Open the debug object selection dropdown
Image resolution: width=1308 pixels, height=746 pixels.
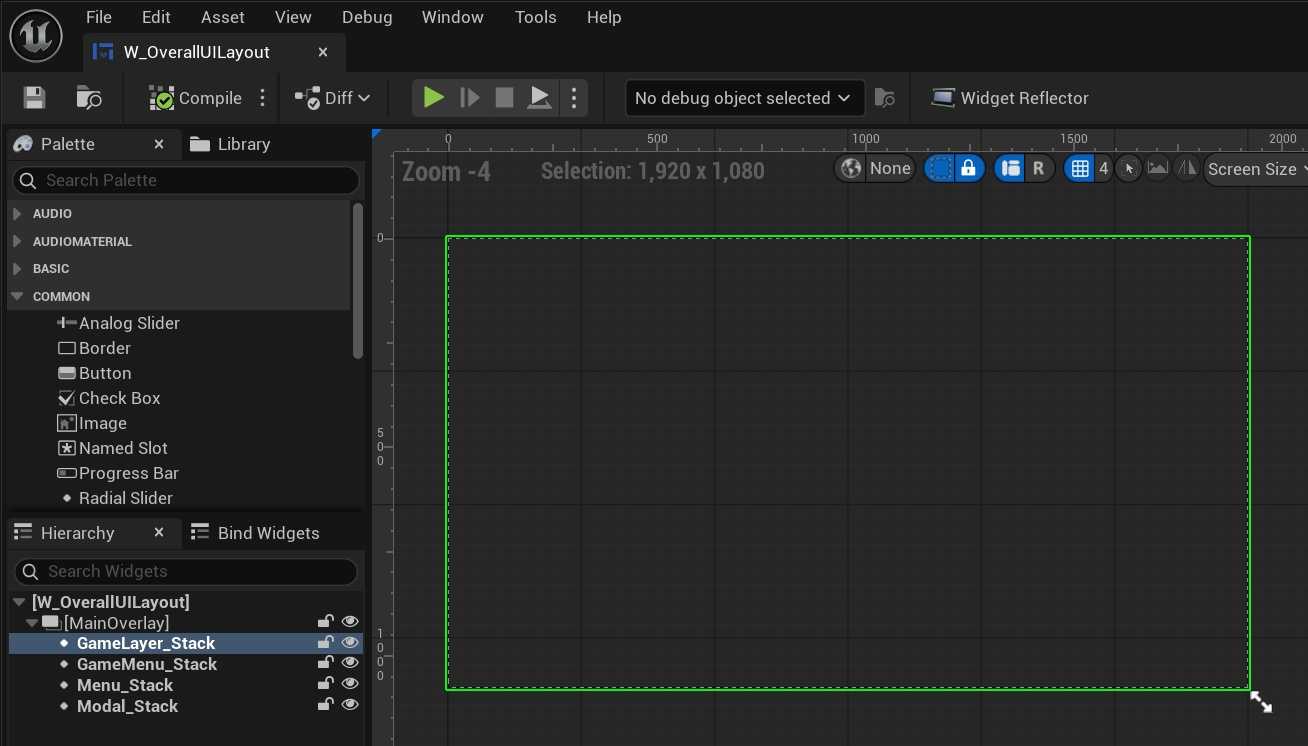(744, 98)
